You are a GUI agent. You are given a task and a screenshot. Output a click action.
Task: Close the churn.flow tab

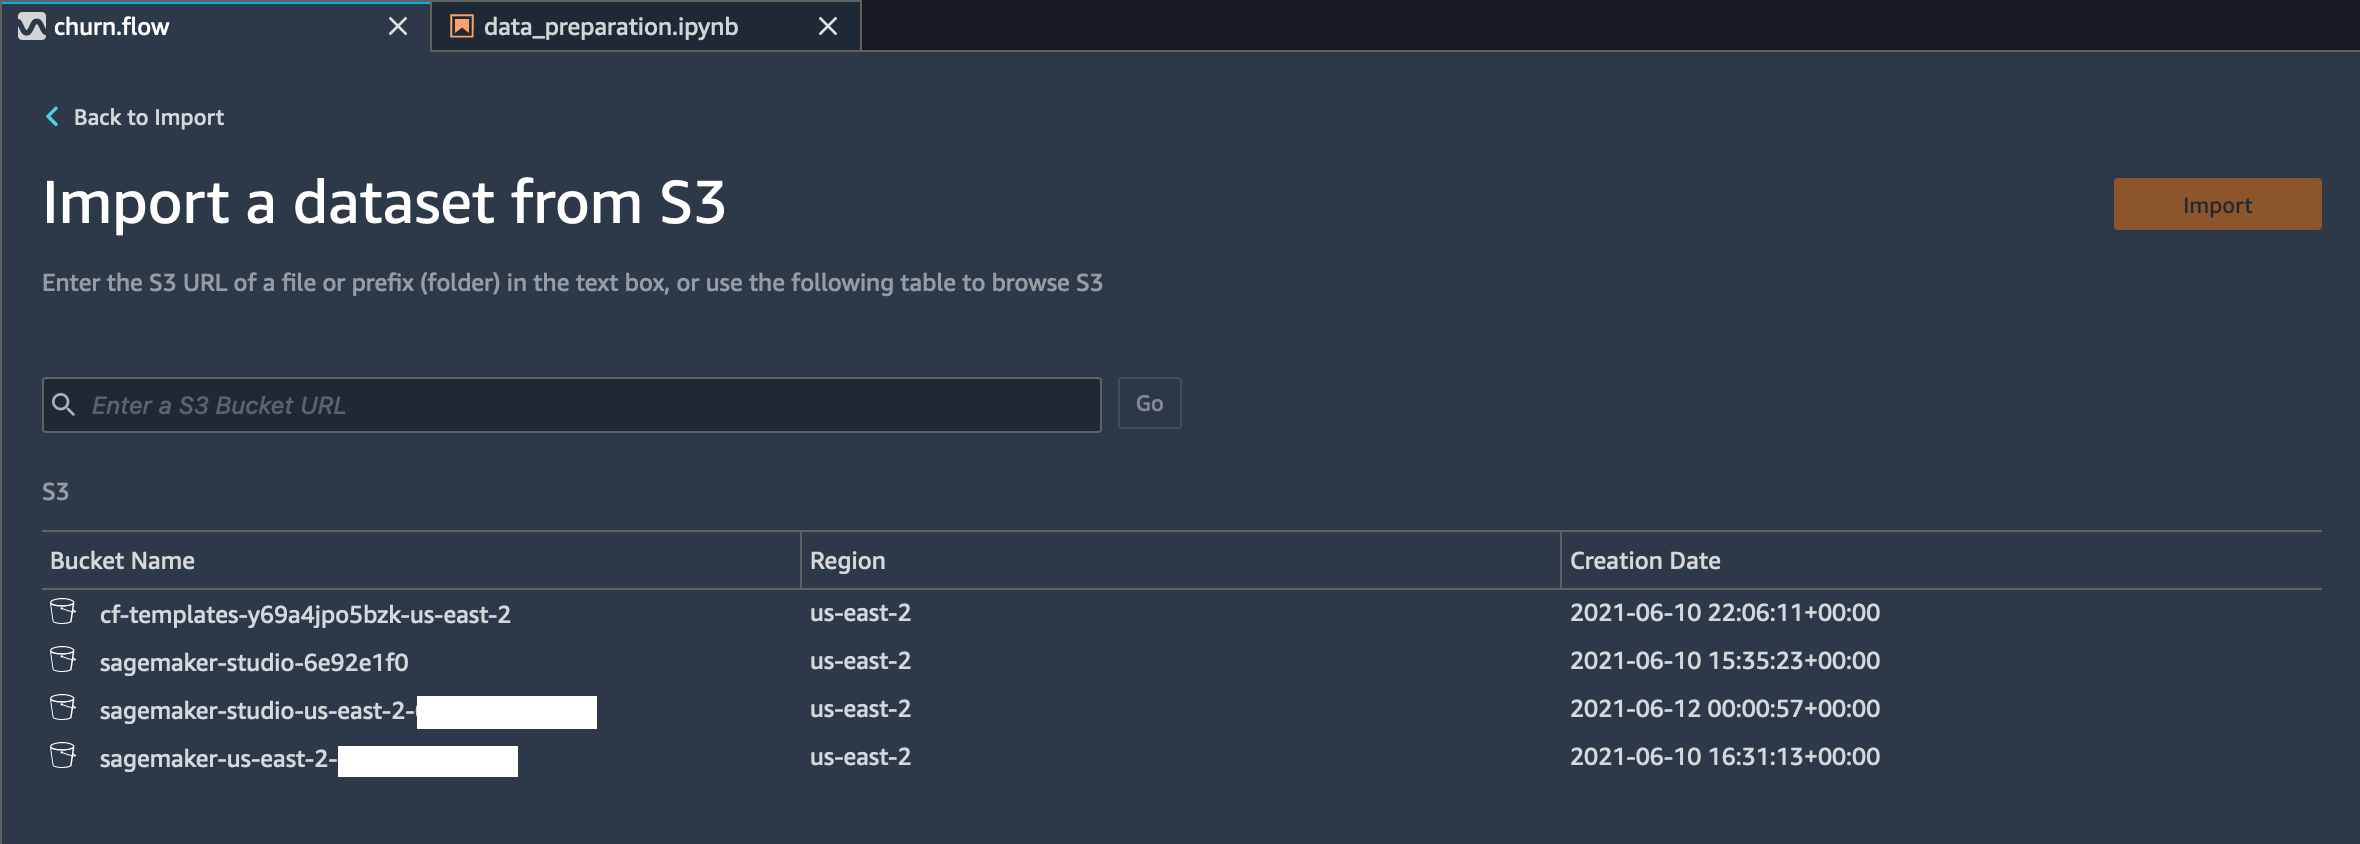(398, 26)
